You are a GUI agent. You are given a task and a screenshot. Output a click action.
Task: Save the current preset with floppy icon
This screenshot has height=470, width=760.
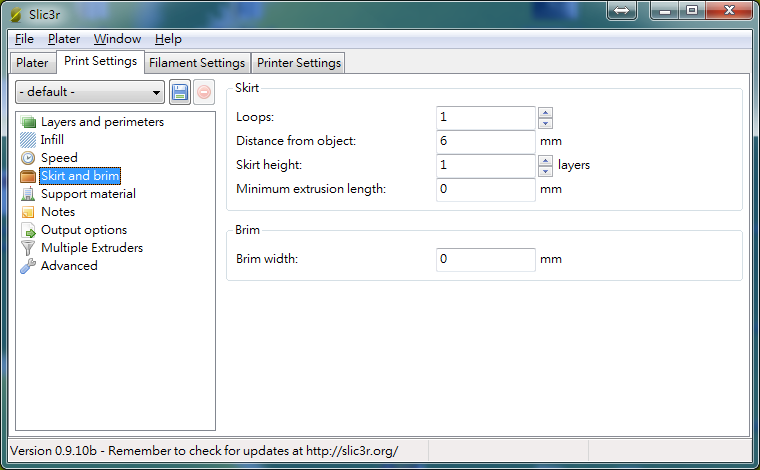180,92
